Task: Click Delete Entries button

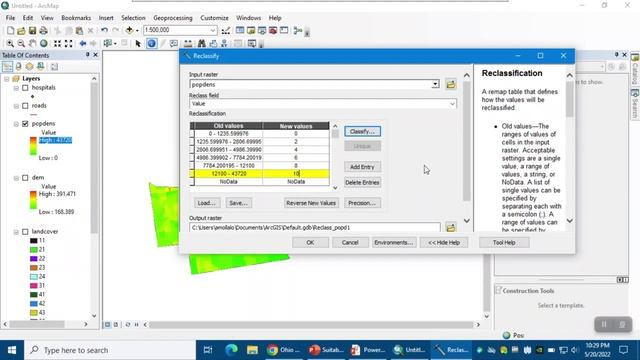Action: pos(362,182)
